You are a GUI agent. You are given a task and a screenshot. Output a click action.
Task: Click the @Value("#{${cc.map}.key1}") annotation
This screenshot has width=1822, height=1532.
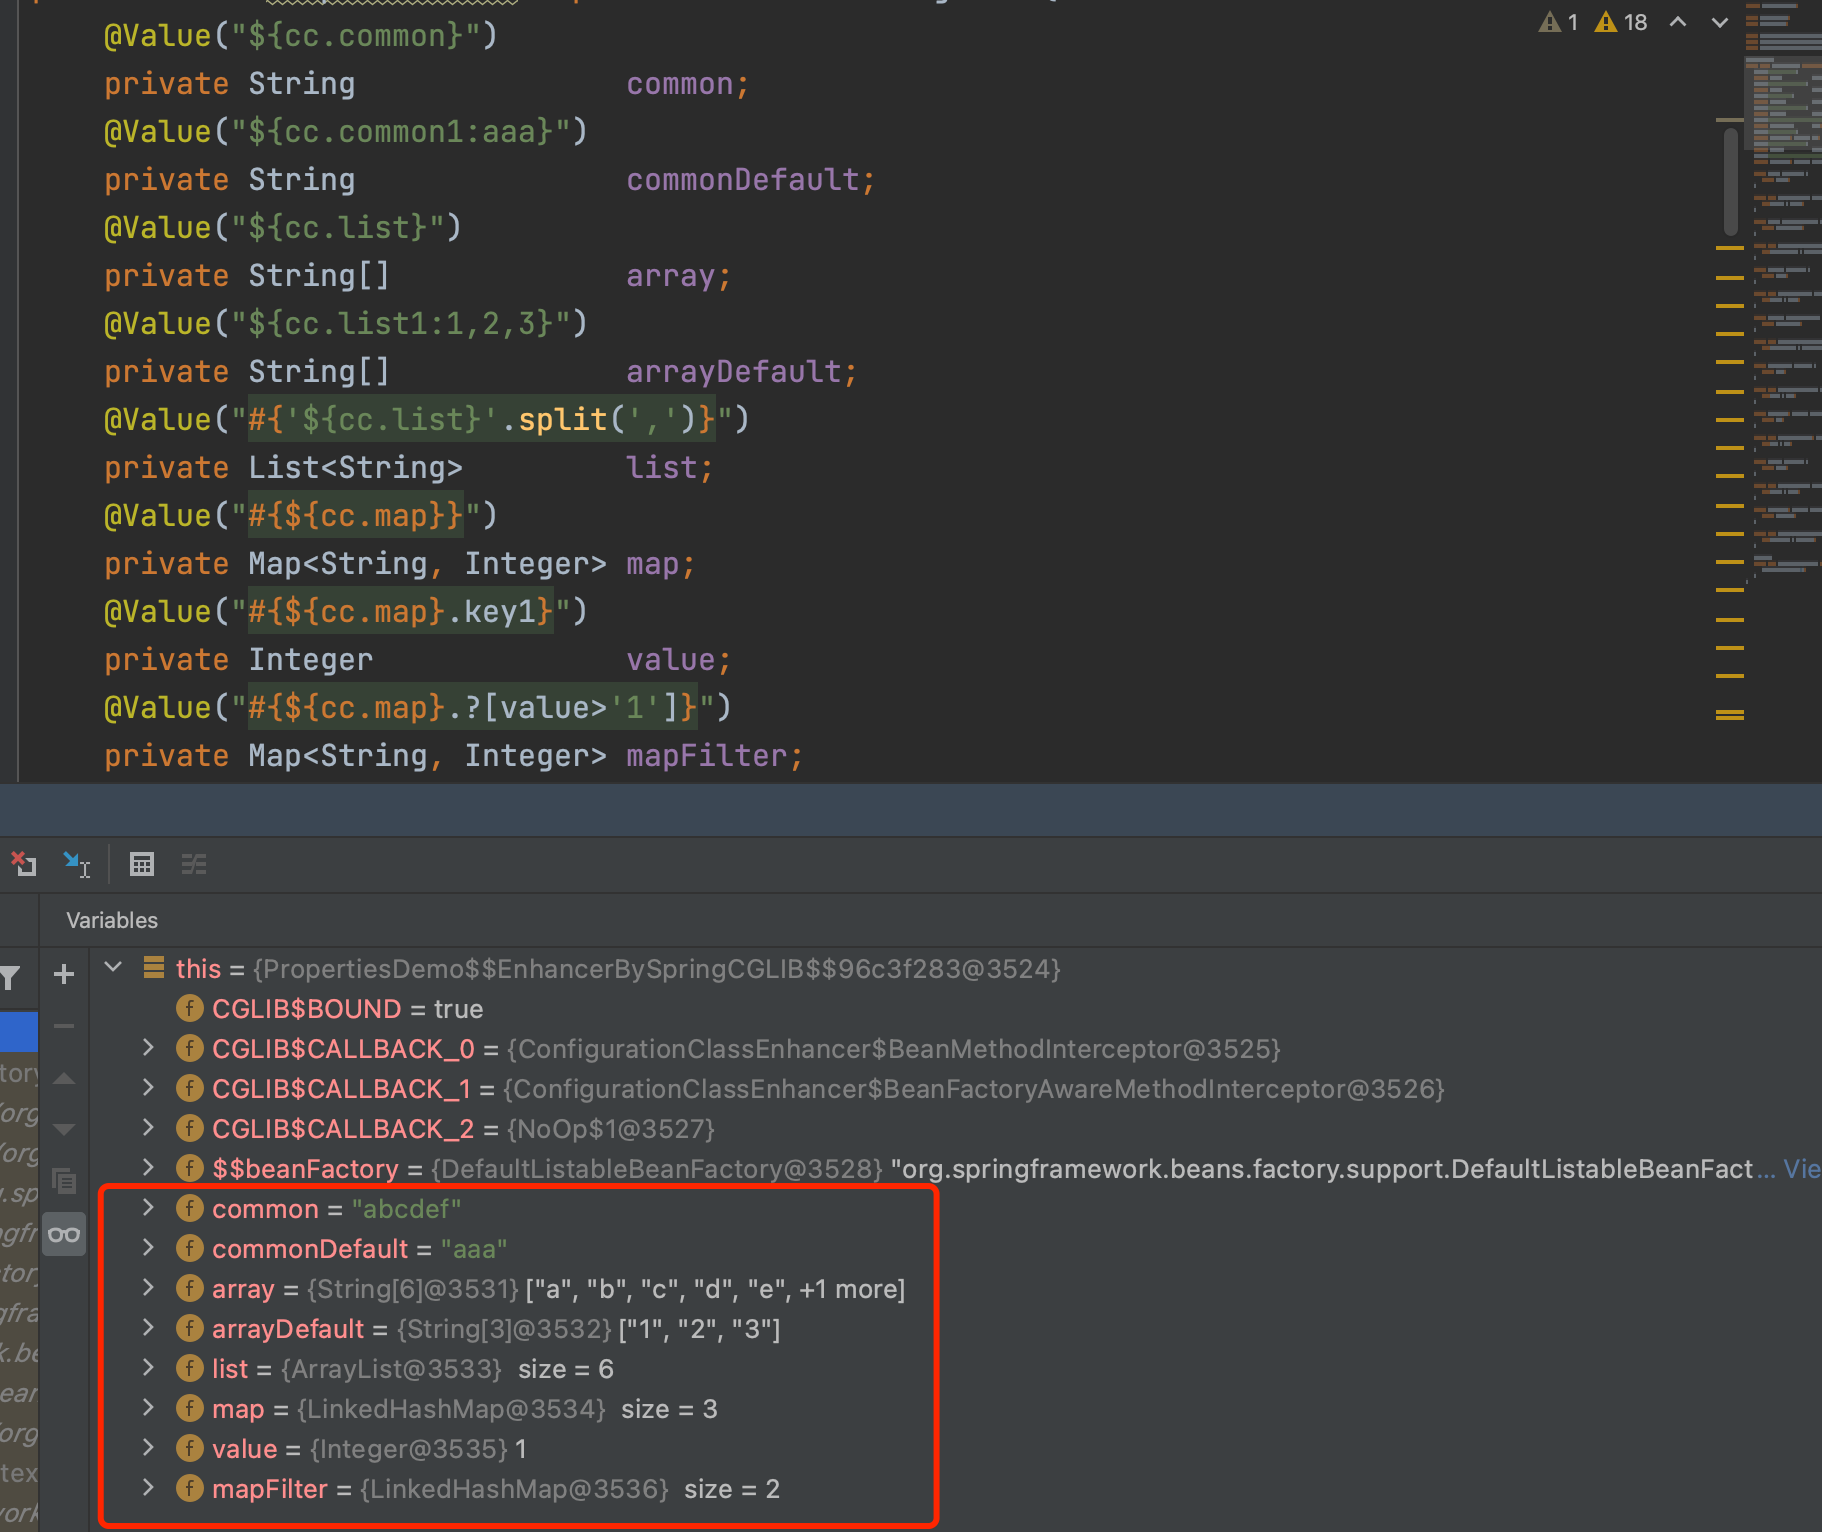coord(346,612)
